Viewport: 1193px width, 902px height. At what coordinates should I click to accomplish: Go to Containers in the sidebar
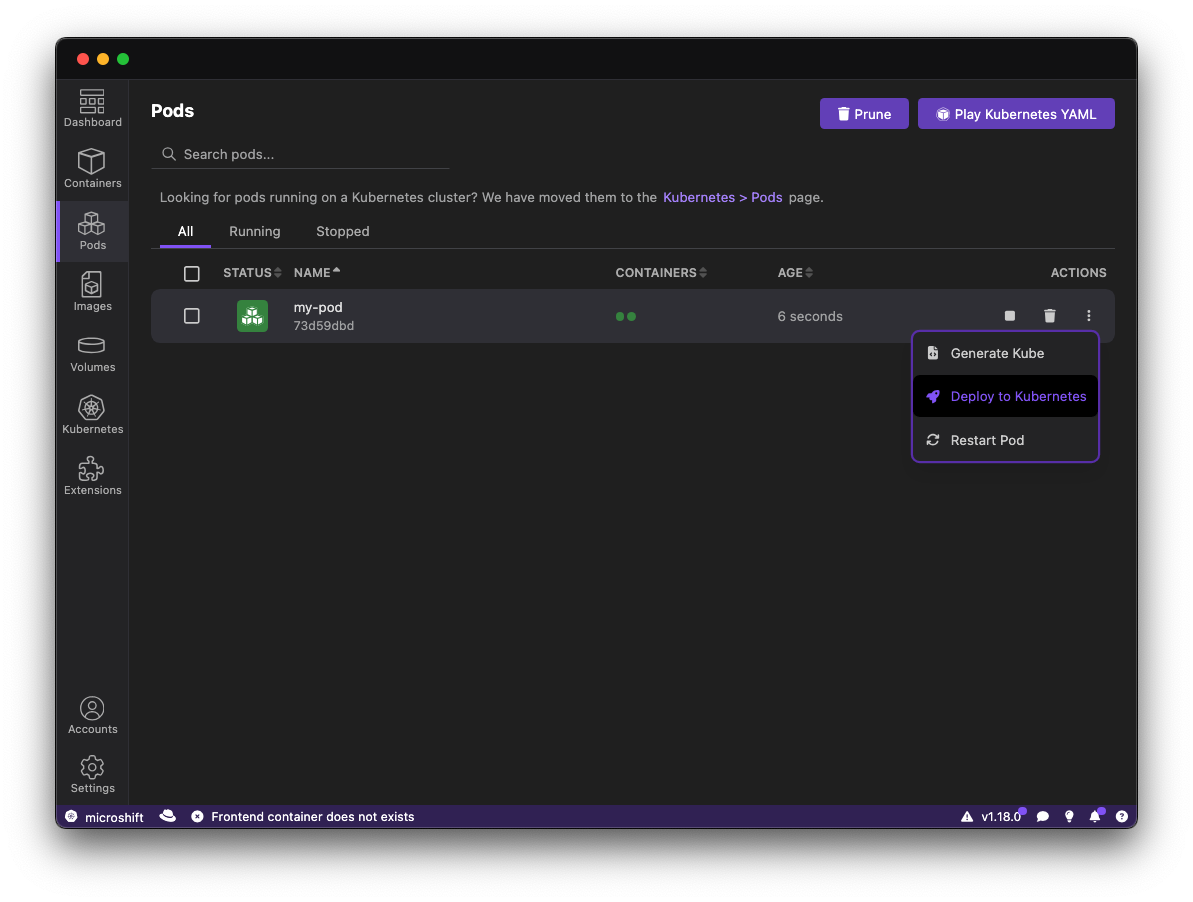point(92,169)
